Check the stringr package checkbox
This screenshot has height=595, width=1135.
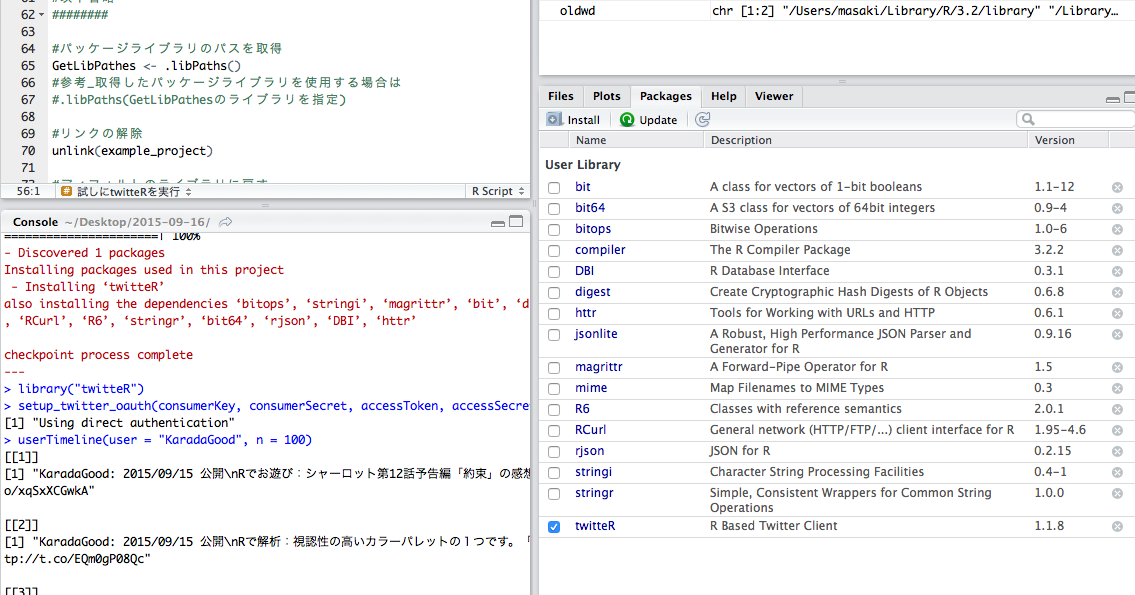(x=554, y=494)
